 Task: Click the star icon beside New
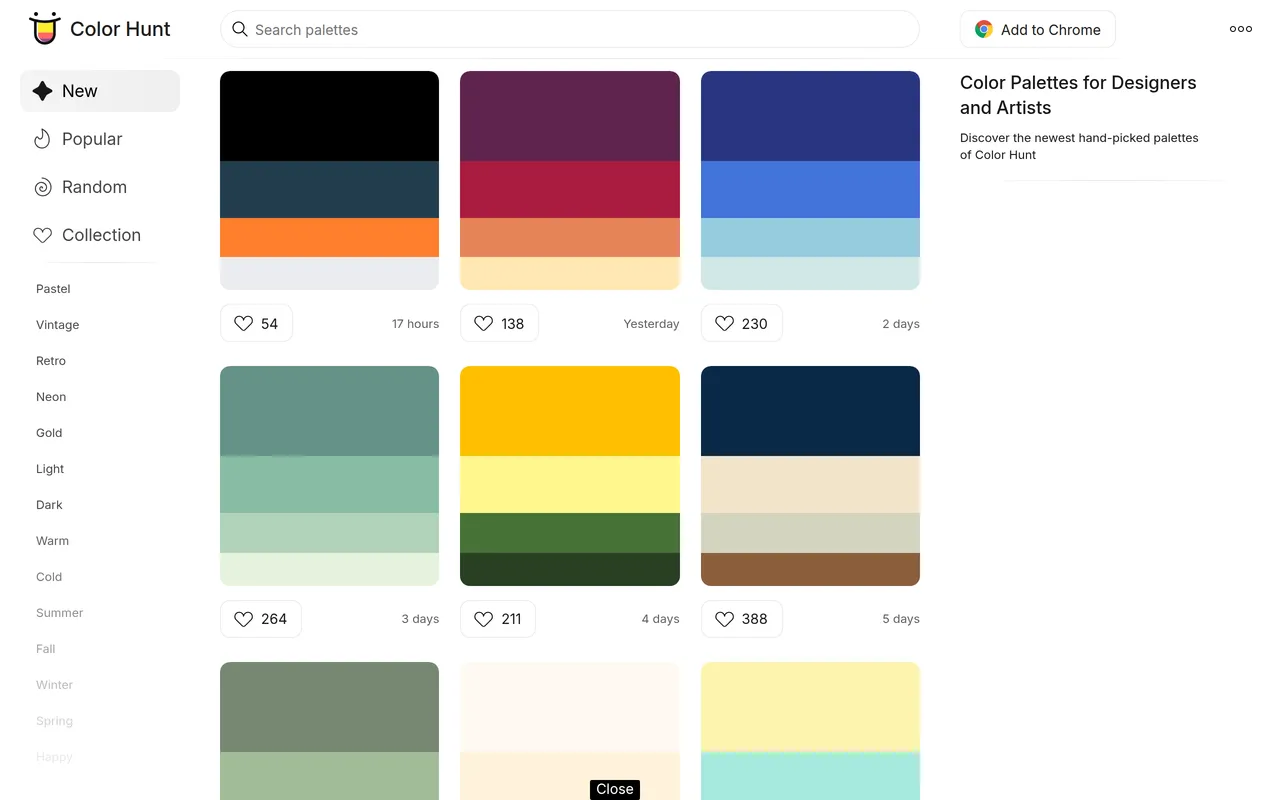(x=42, y=91)
